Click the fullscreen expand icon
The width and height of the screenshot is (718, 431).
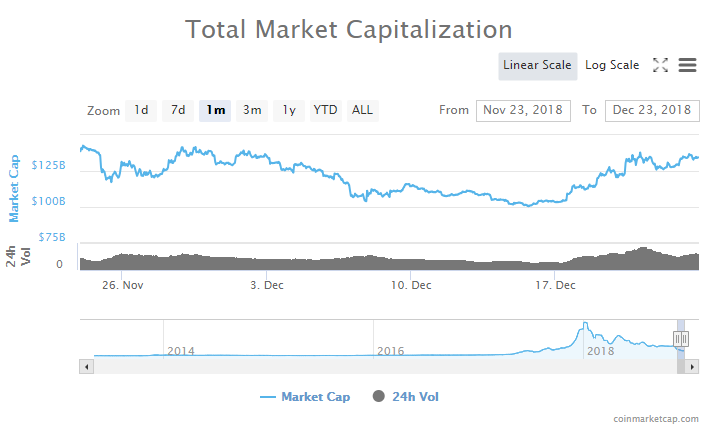click(660, 65)
